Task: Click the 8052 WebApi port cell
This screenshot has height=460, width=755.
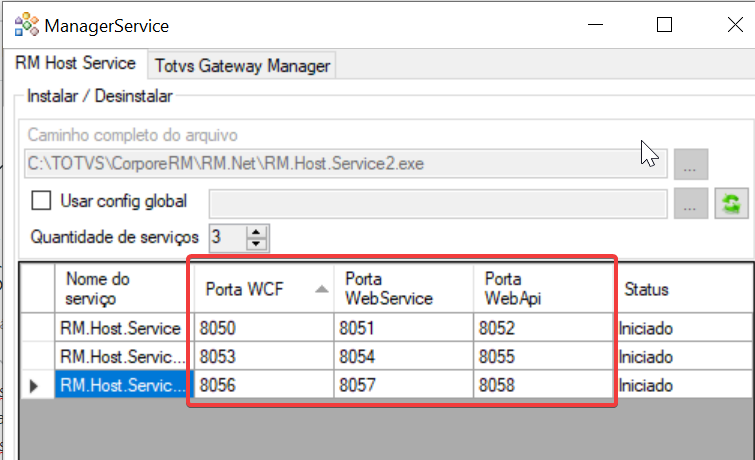Action: 543,328
